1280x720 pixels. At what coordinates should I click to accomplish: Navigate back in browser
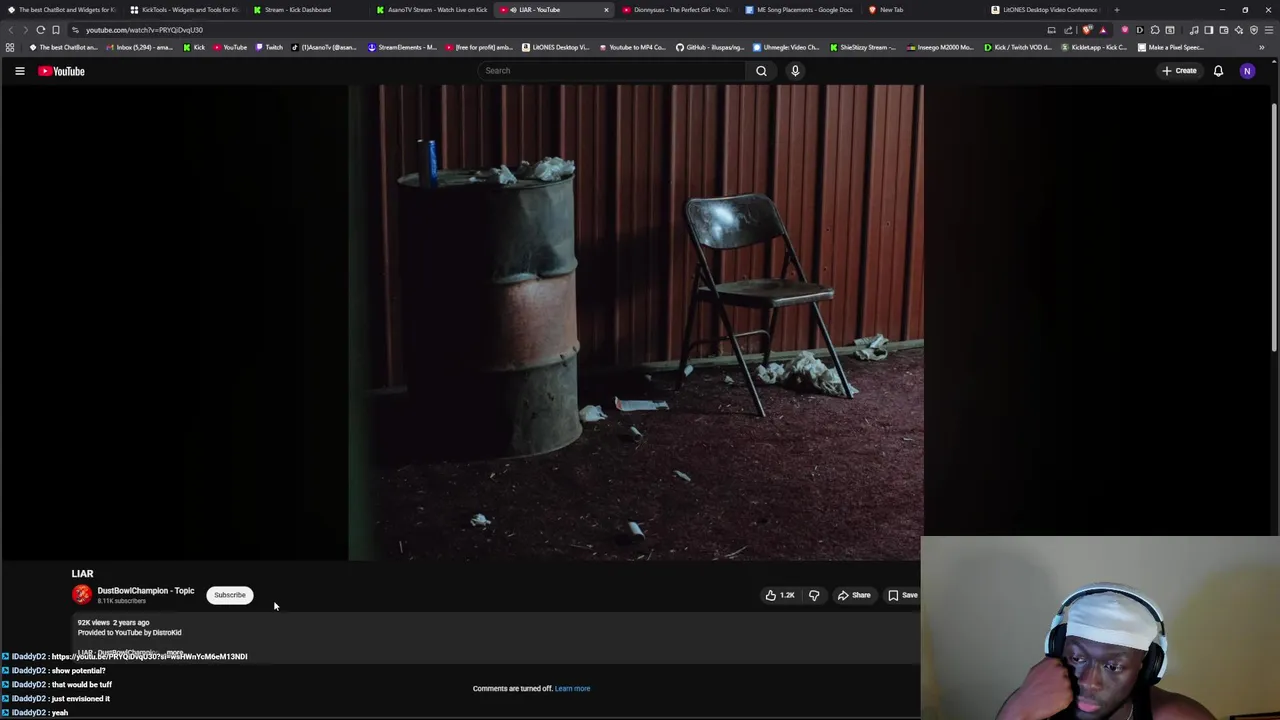pos(10,30)
